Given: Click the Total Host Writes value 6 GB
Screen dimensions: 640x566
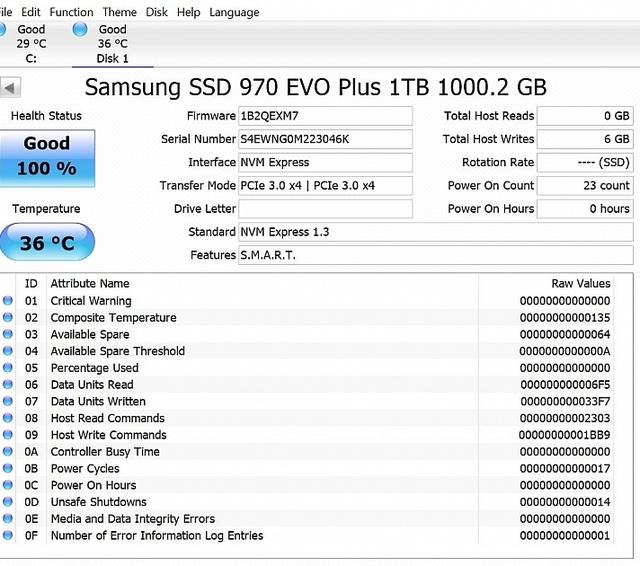Looking at the screenshot, I should pos(585,140).
